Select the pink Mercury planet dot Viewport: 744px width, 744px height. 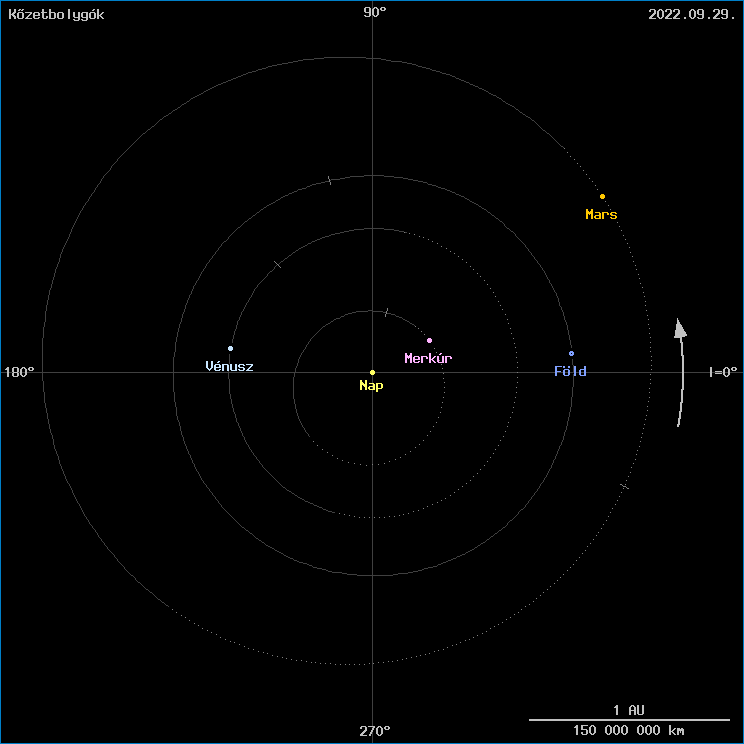pyautogui.click(x=429, y=340)
